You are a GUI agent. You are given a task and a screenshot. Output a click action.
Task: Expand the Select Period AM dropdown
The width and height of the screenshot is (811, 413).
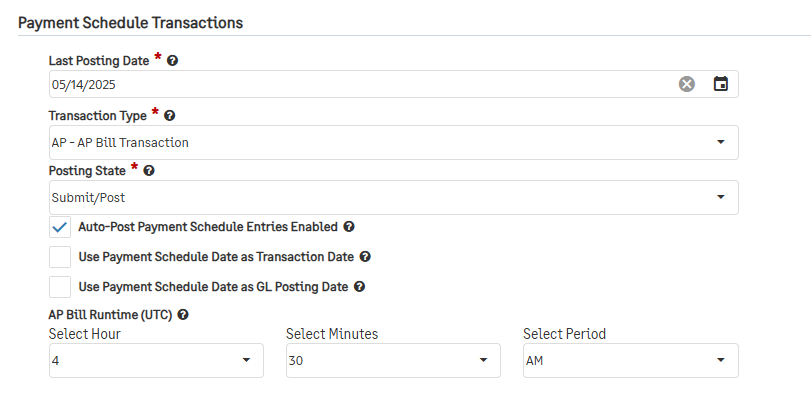(630, 360)
